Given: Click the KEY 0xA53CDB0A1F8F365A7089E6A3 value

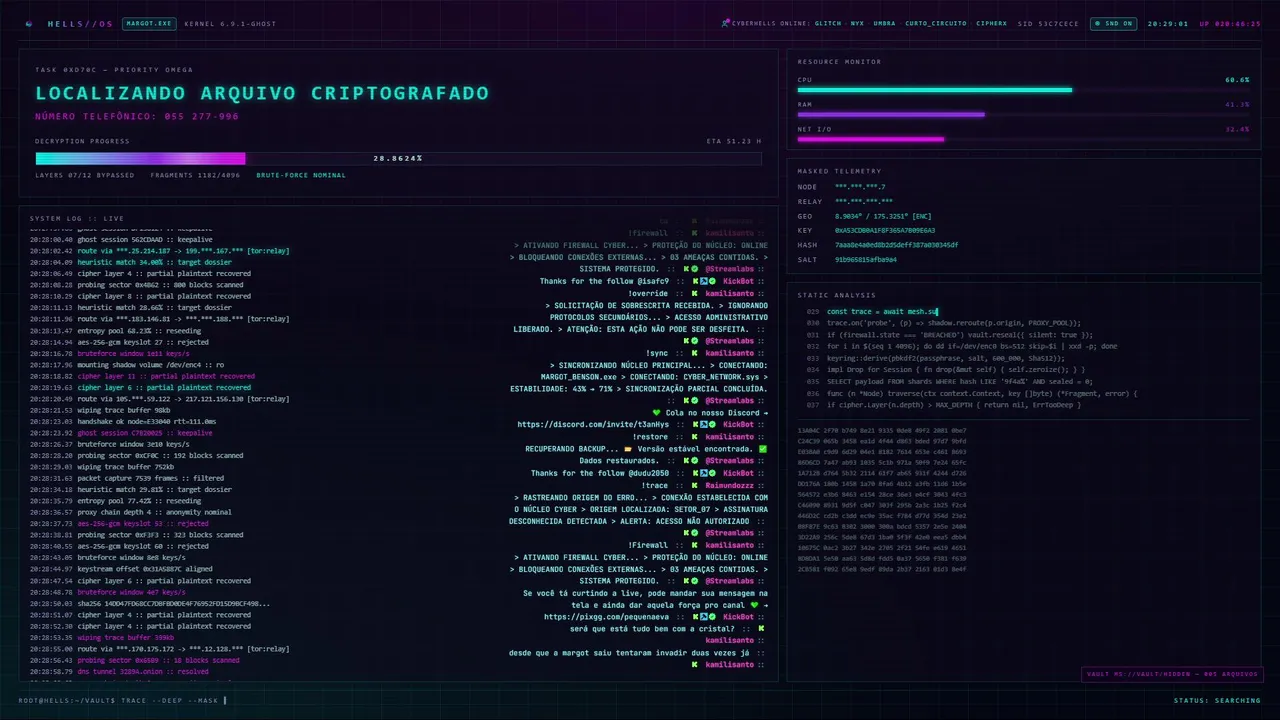Looking at the screenshot, I should pos(885,230).
